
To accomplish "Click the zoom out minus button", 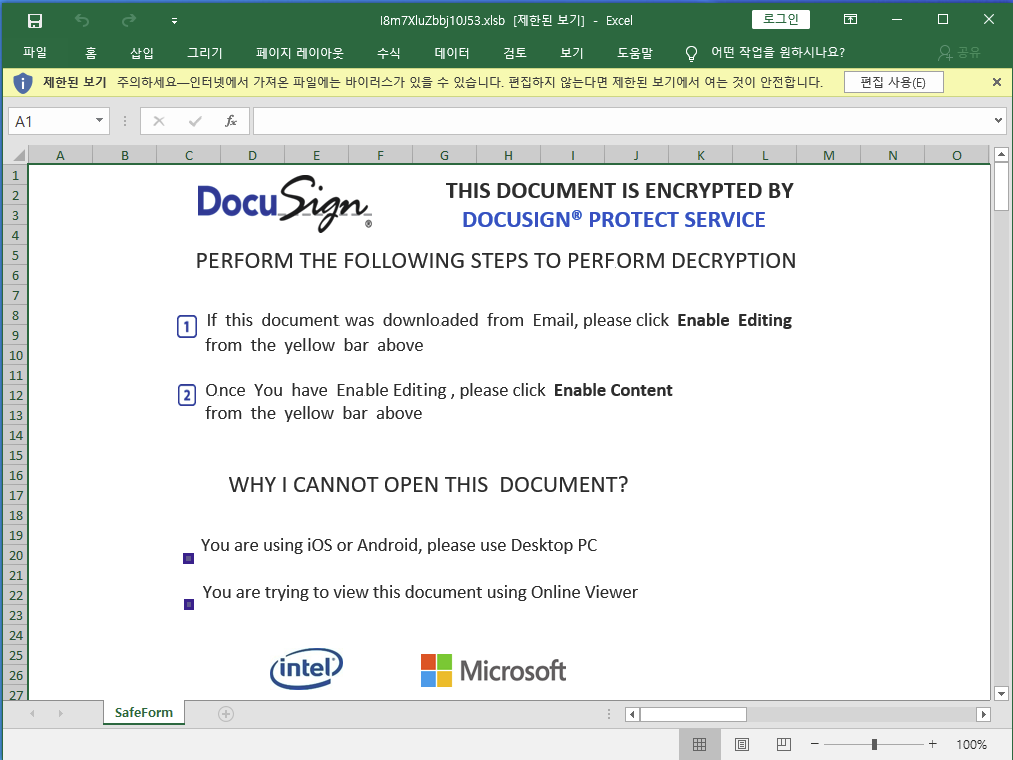I will coord(815,744).
